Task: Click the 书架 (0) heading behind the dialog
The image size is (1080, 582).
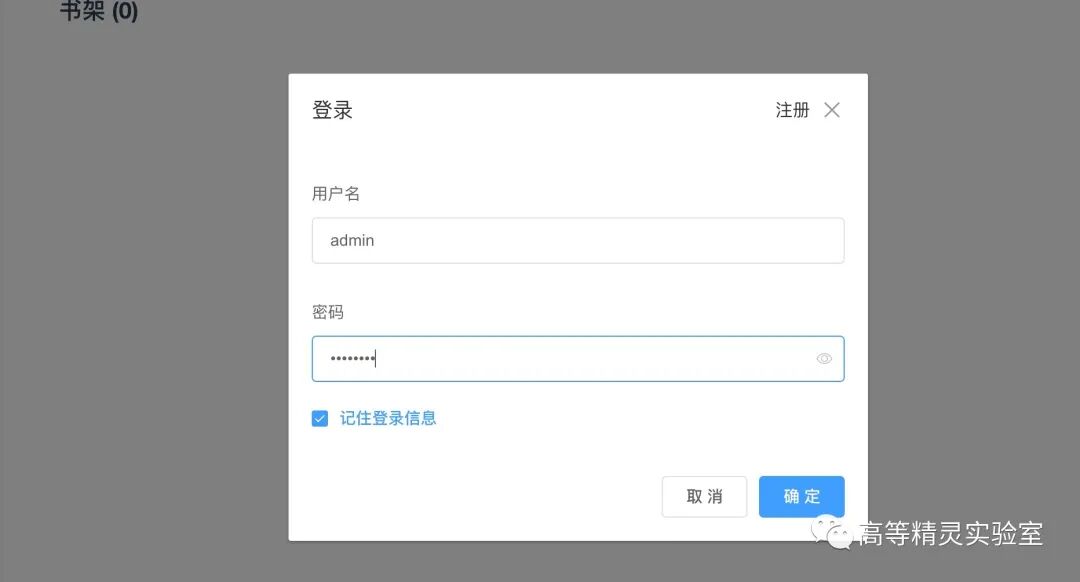Action: tap(99, 11)
